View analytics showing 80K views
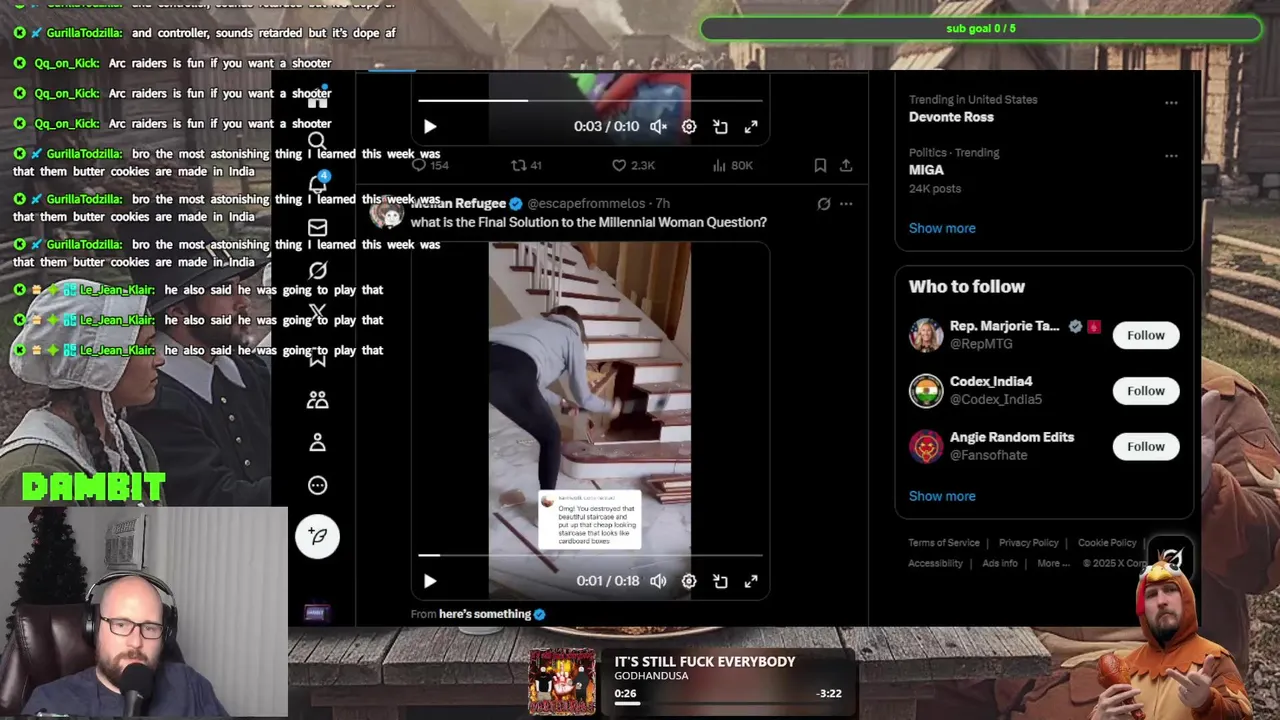This screenshot has width=1280, height=720. [x=732, y=165]
